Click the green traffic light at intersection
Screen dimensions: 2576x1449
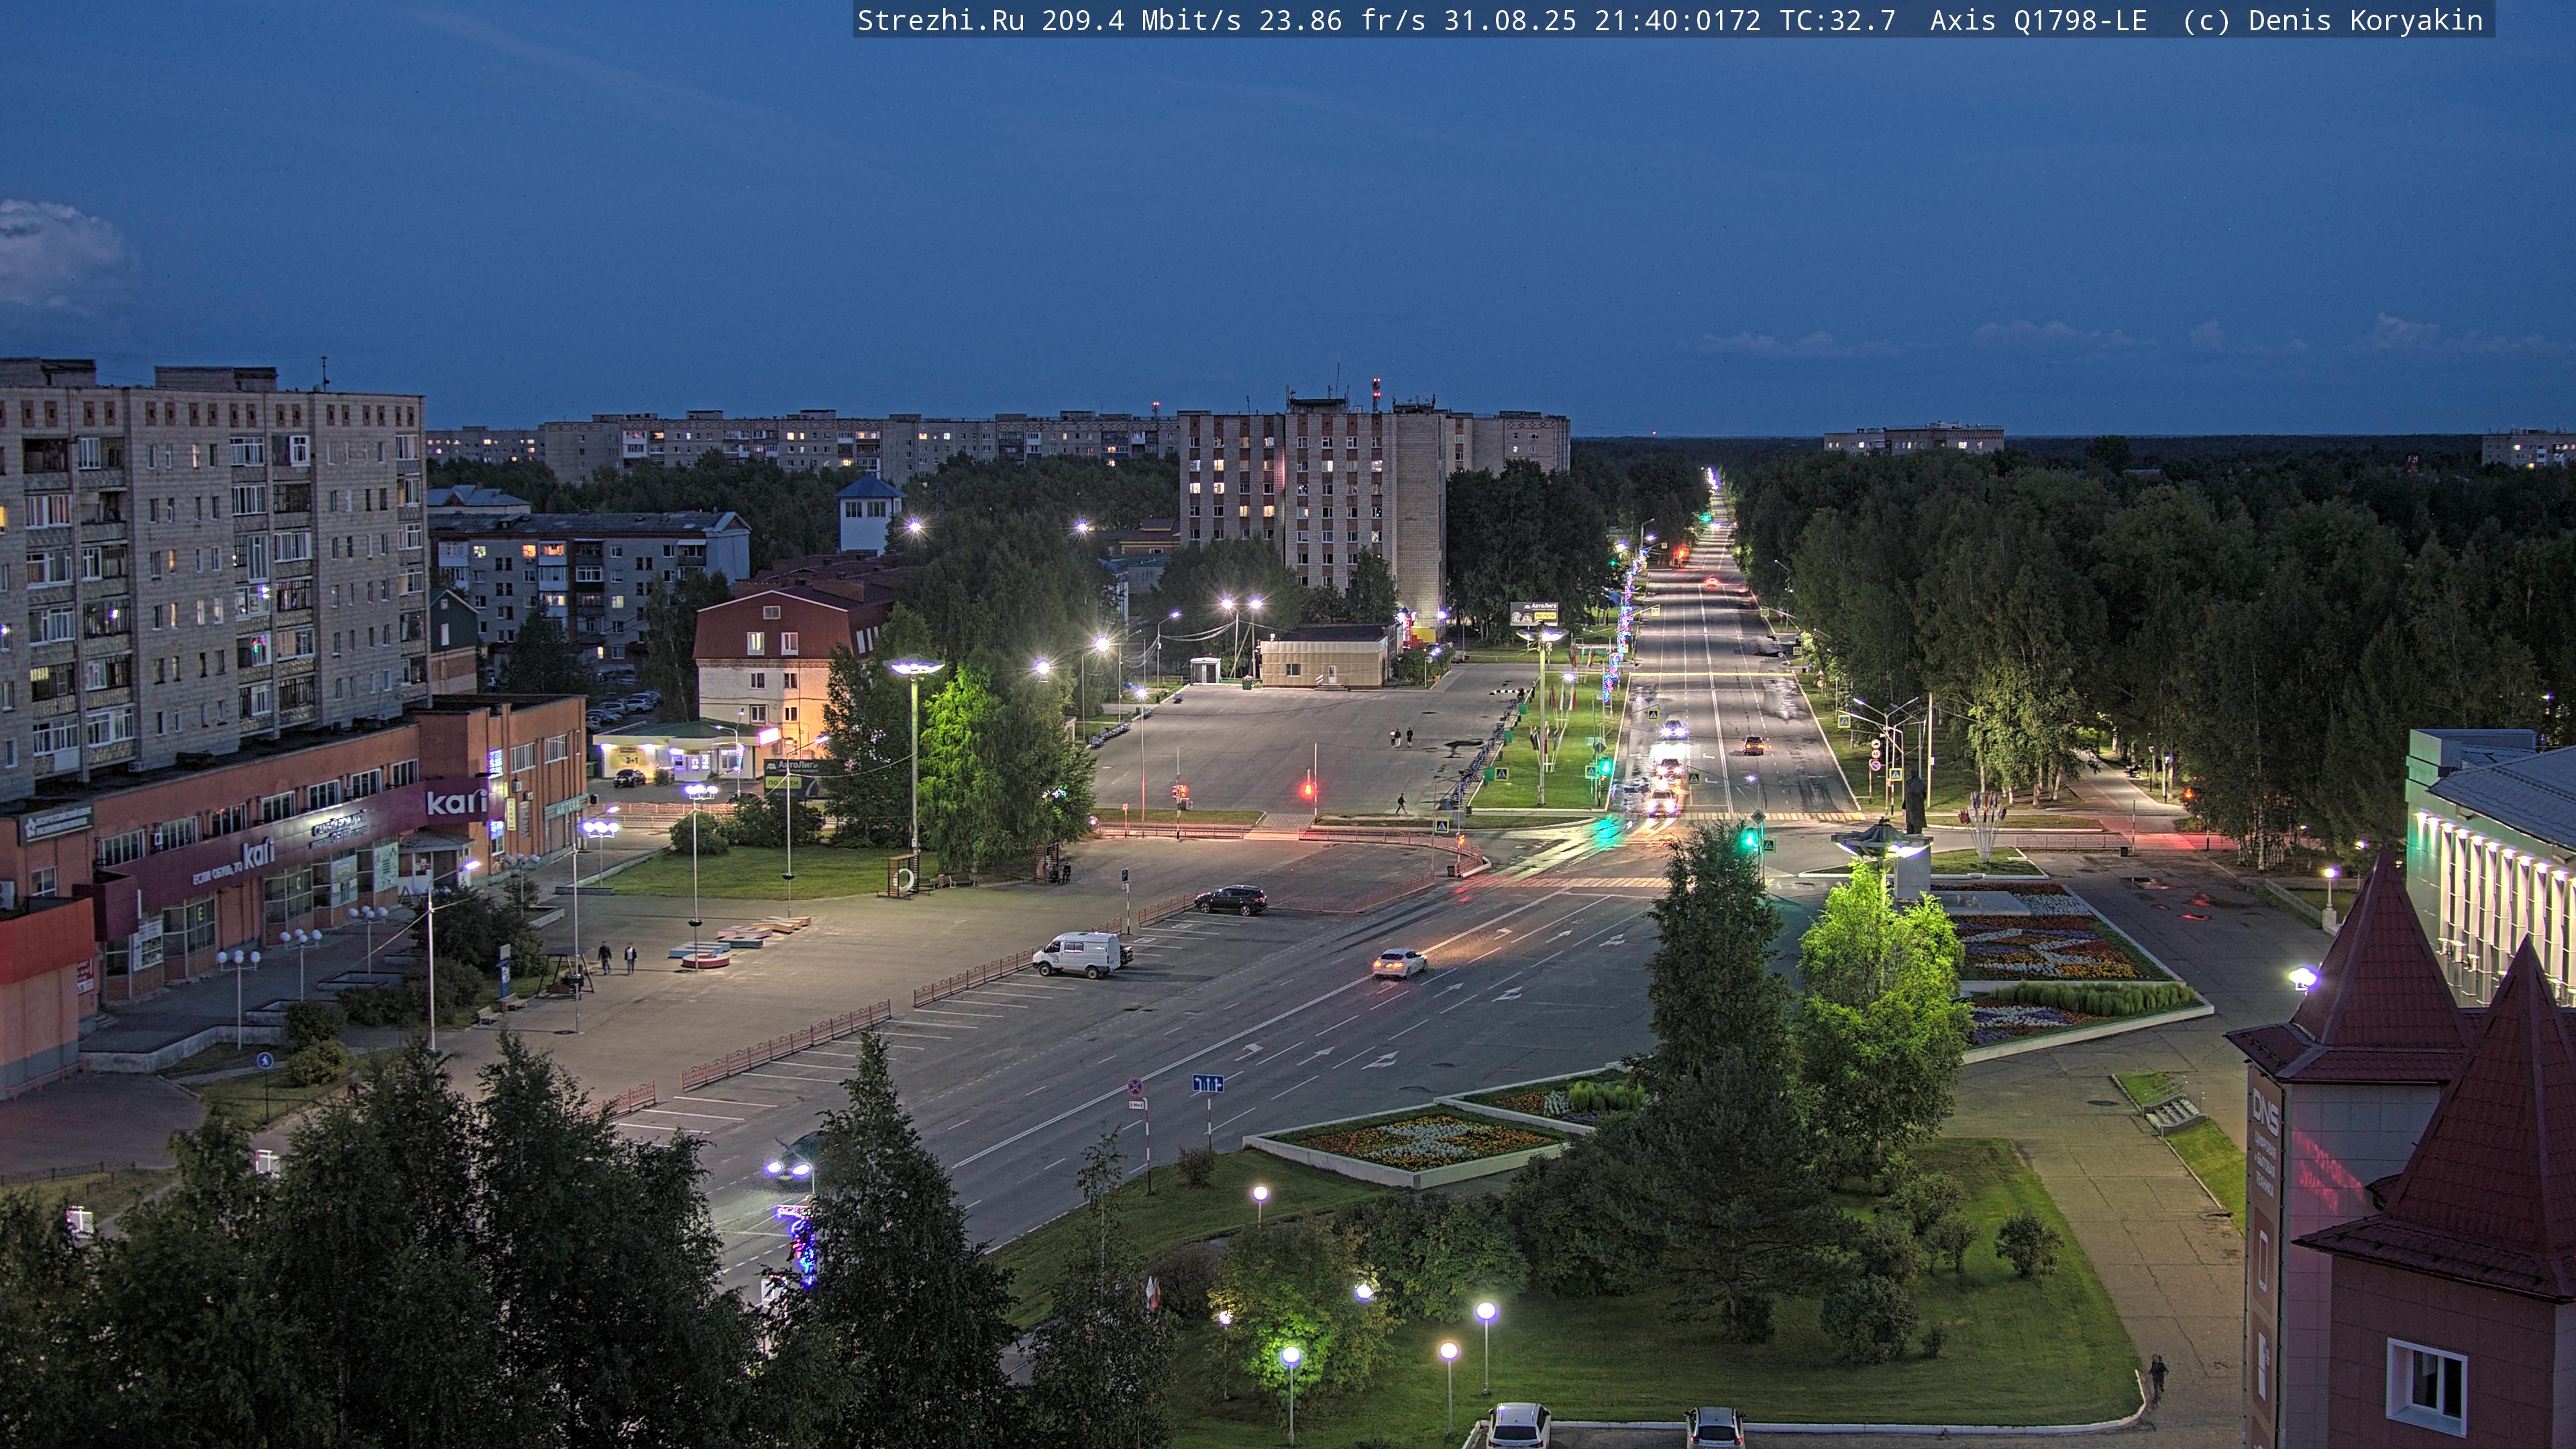tap(1750, 839)
